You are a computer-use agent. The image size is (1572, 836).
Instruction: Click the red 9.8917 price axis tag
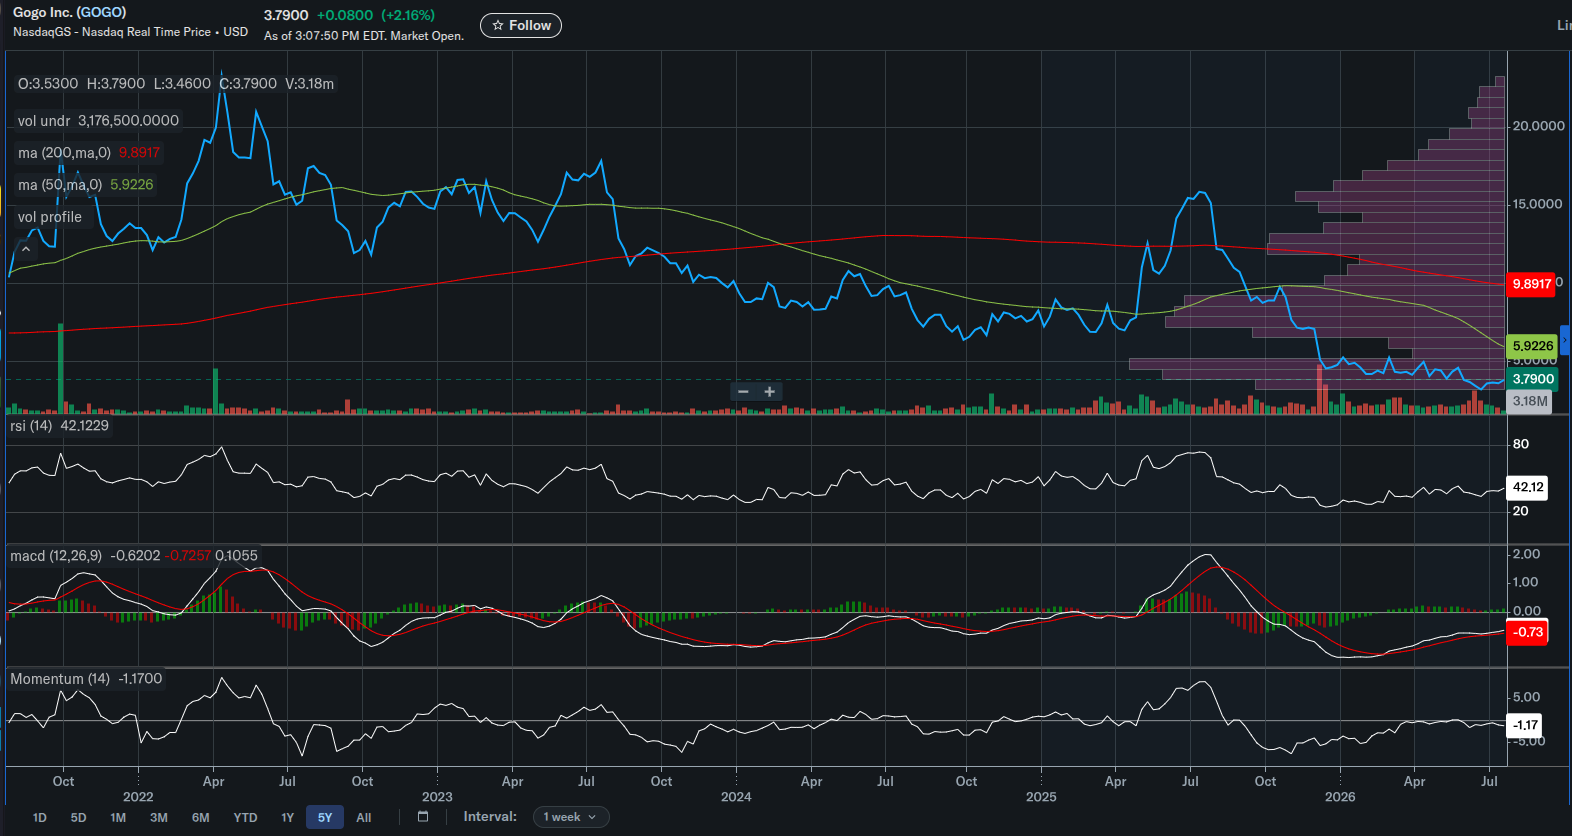[x=1532, y=284]
